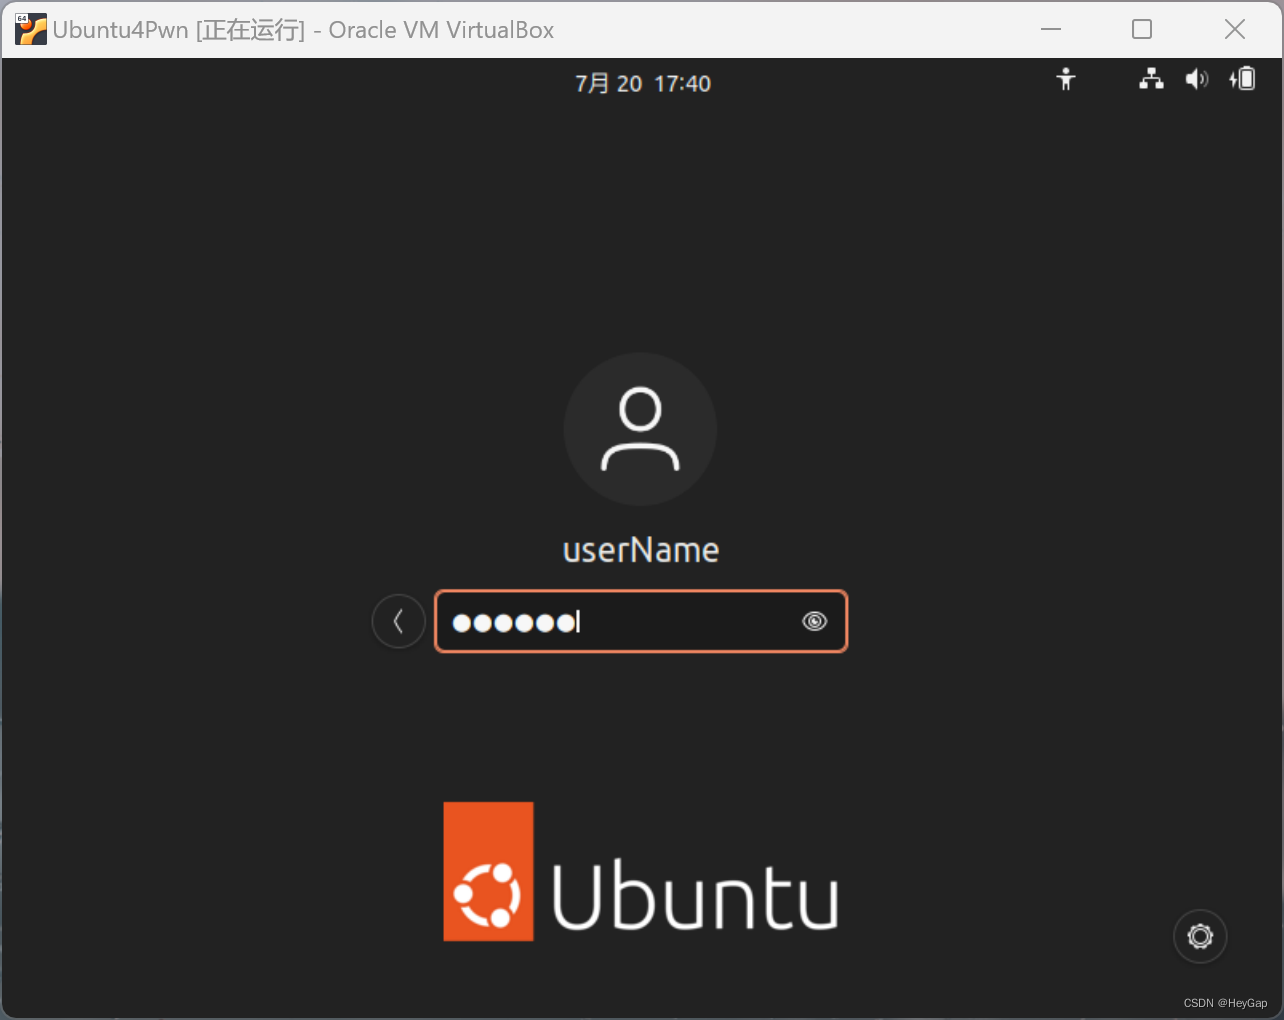
Task: Return to user selection with the back chevron
Action: (x=398, y=621)
